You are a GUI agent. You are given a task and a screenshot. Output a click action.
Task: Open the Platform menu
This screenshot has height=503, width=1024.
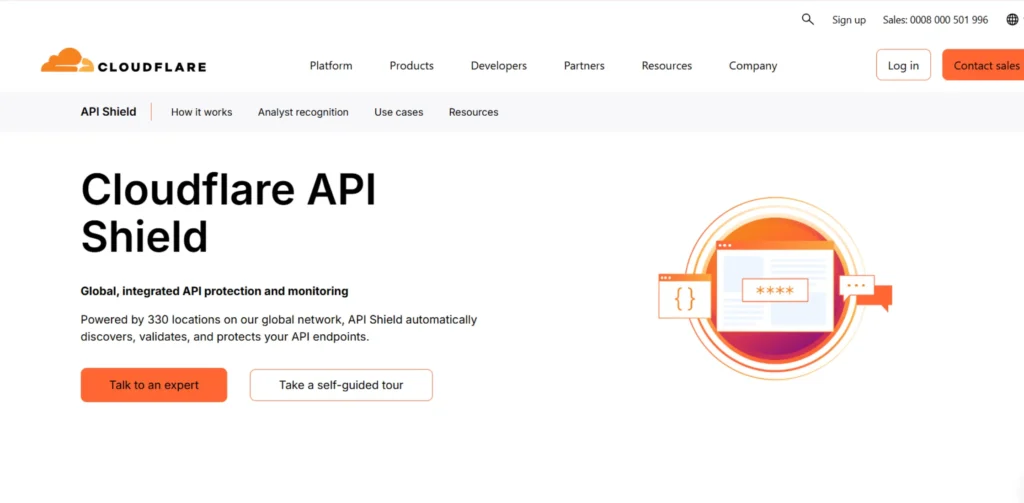pyautogui.click(x=331, y=65)
